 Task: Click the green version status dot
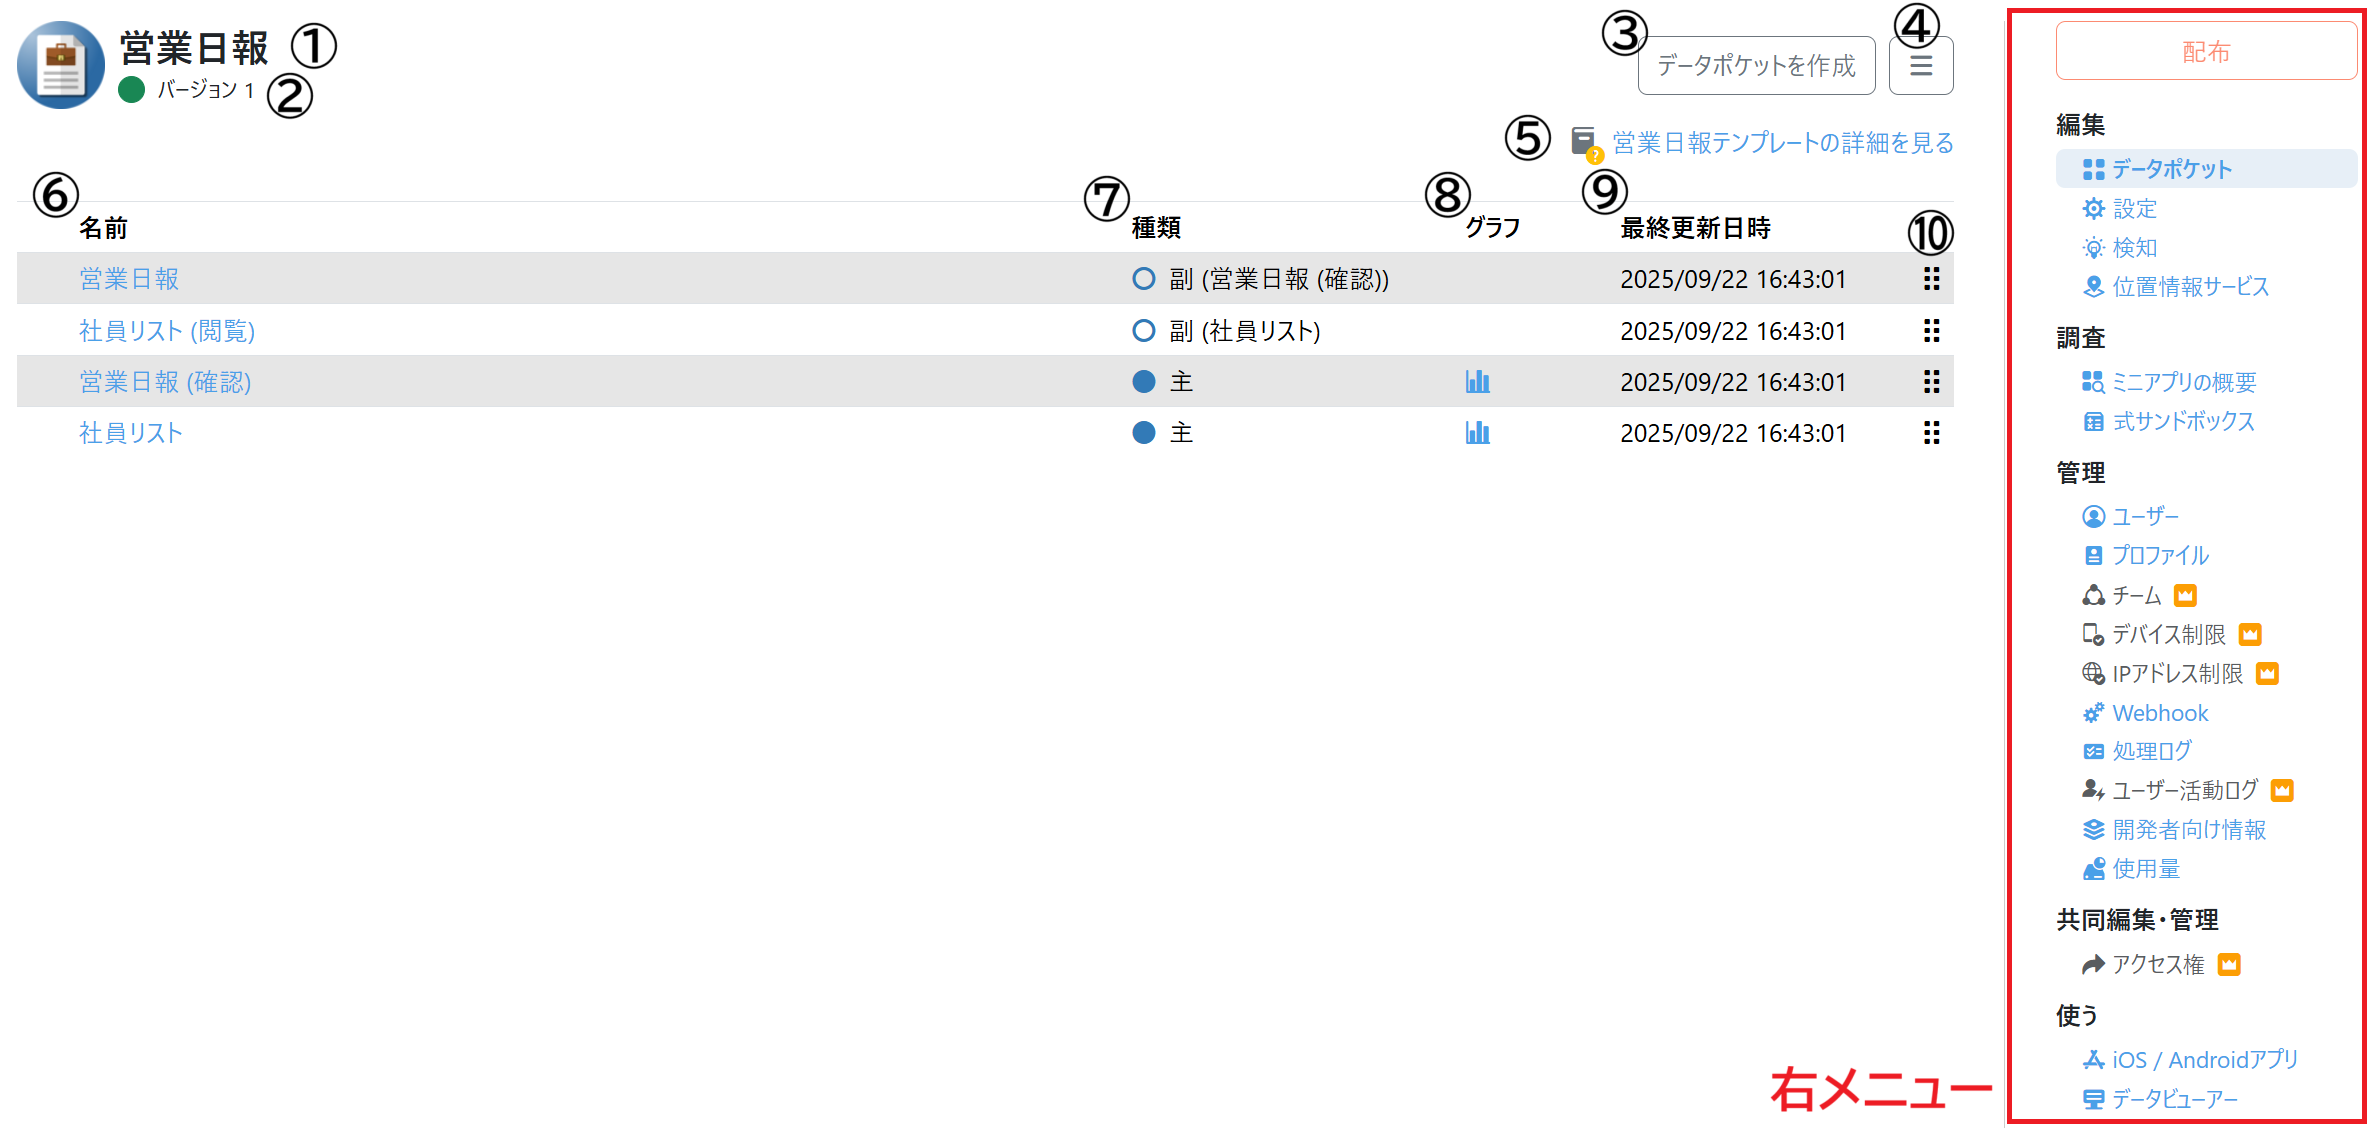132,90
